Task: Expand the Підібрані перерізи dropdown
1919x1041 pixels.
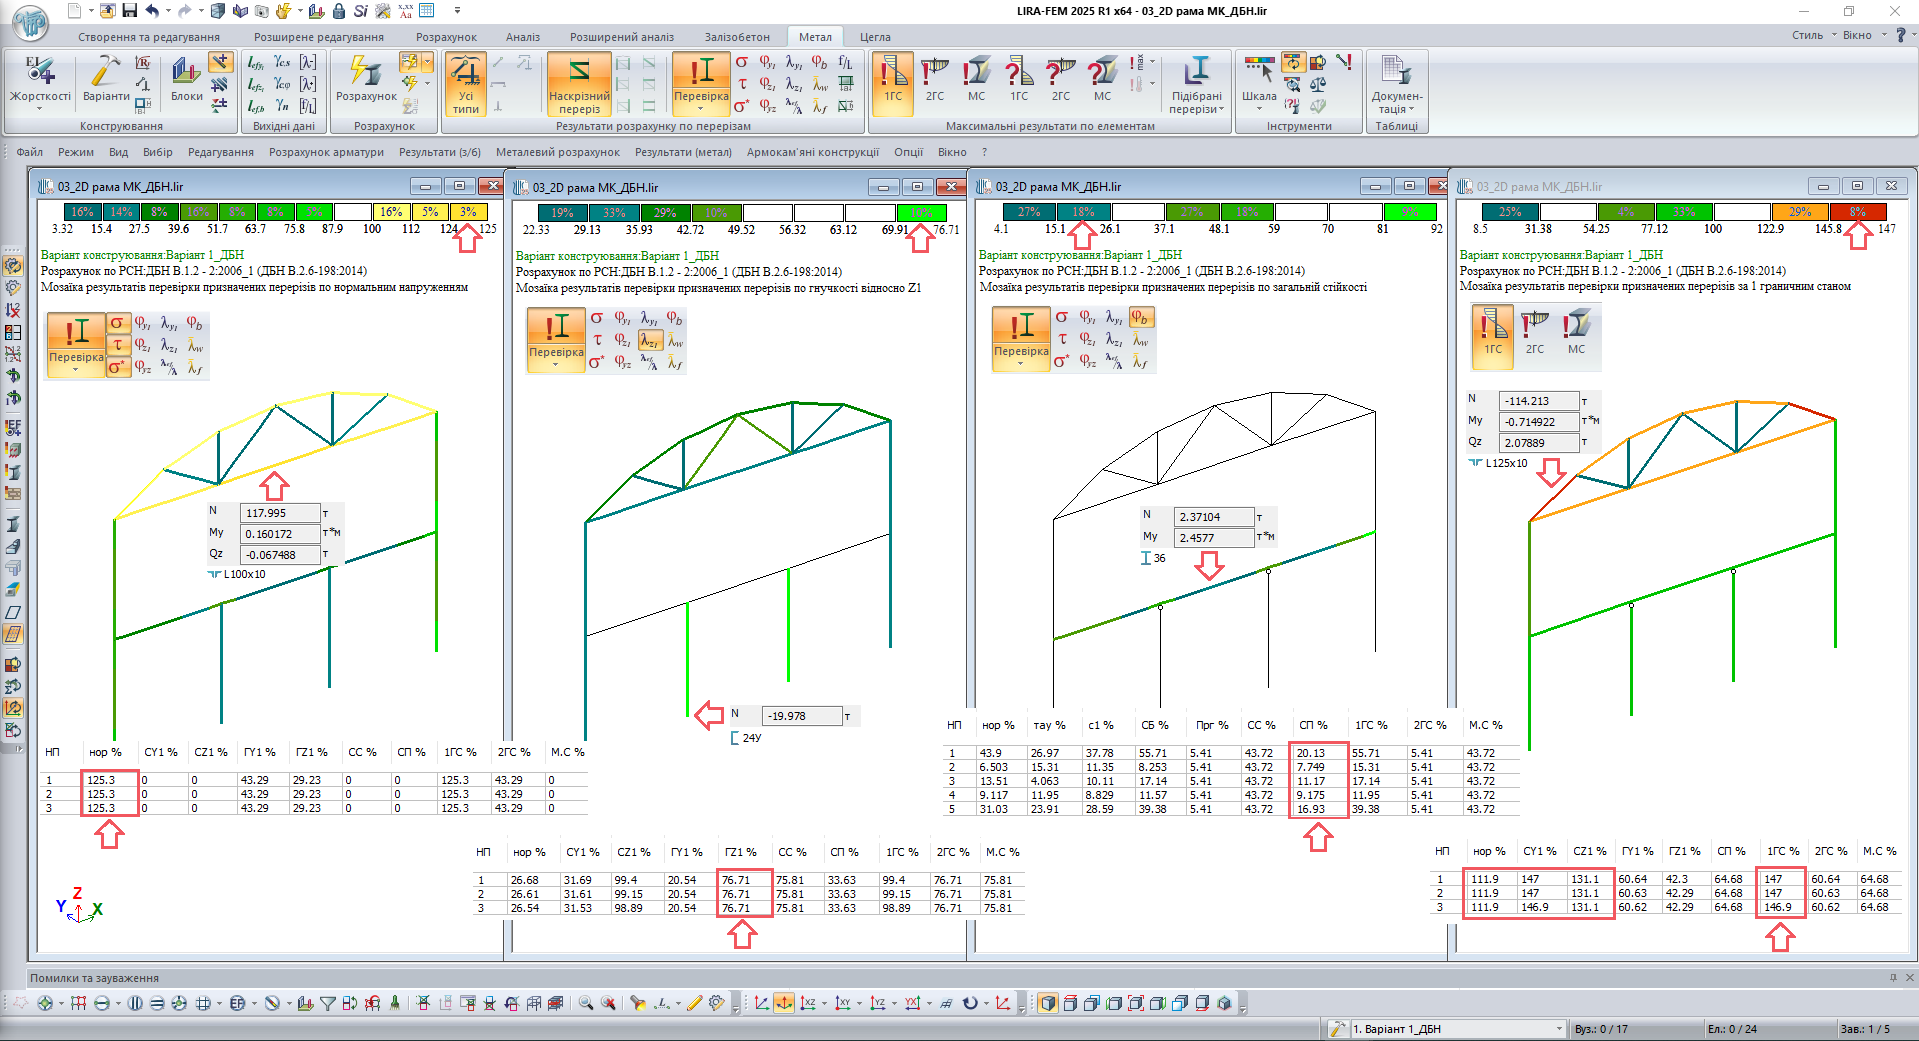Action: (x=1196, y=84)
